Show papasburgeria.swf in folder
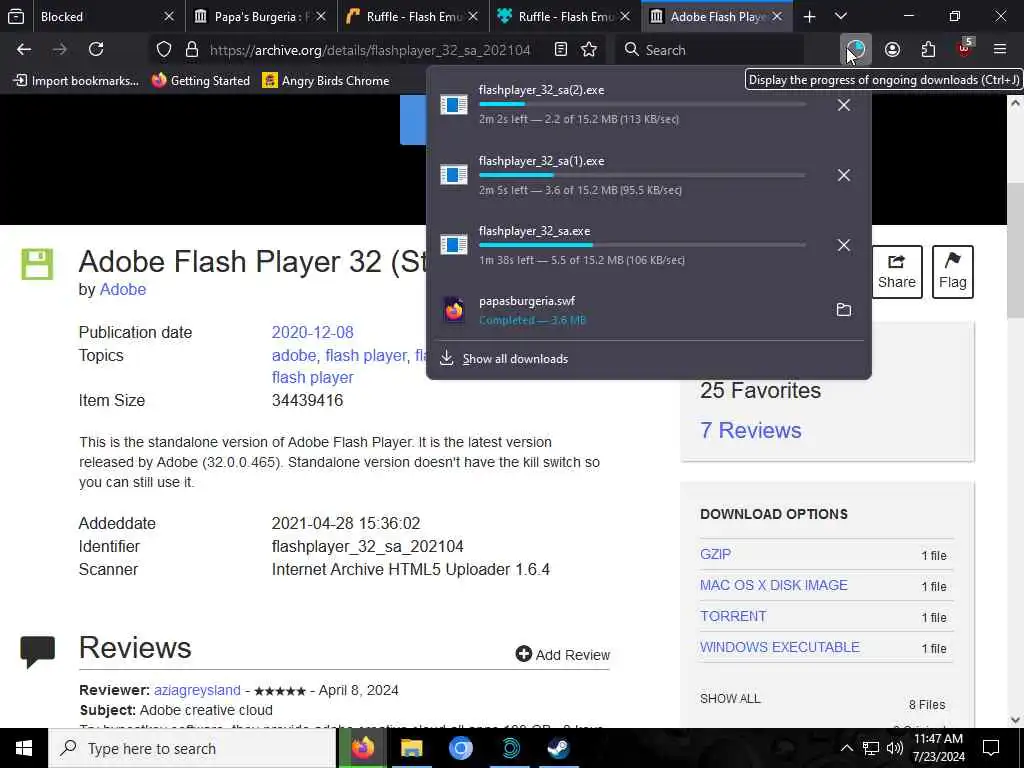Screen dimensions: 1024x768 (x=844, y=310)
